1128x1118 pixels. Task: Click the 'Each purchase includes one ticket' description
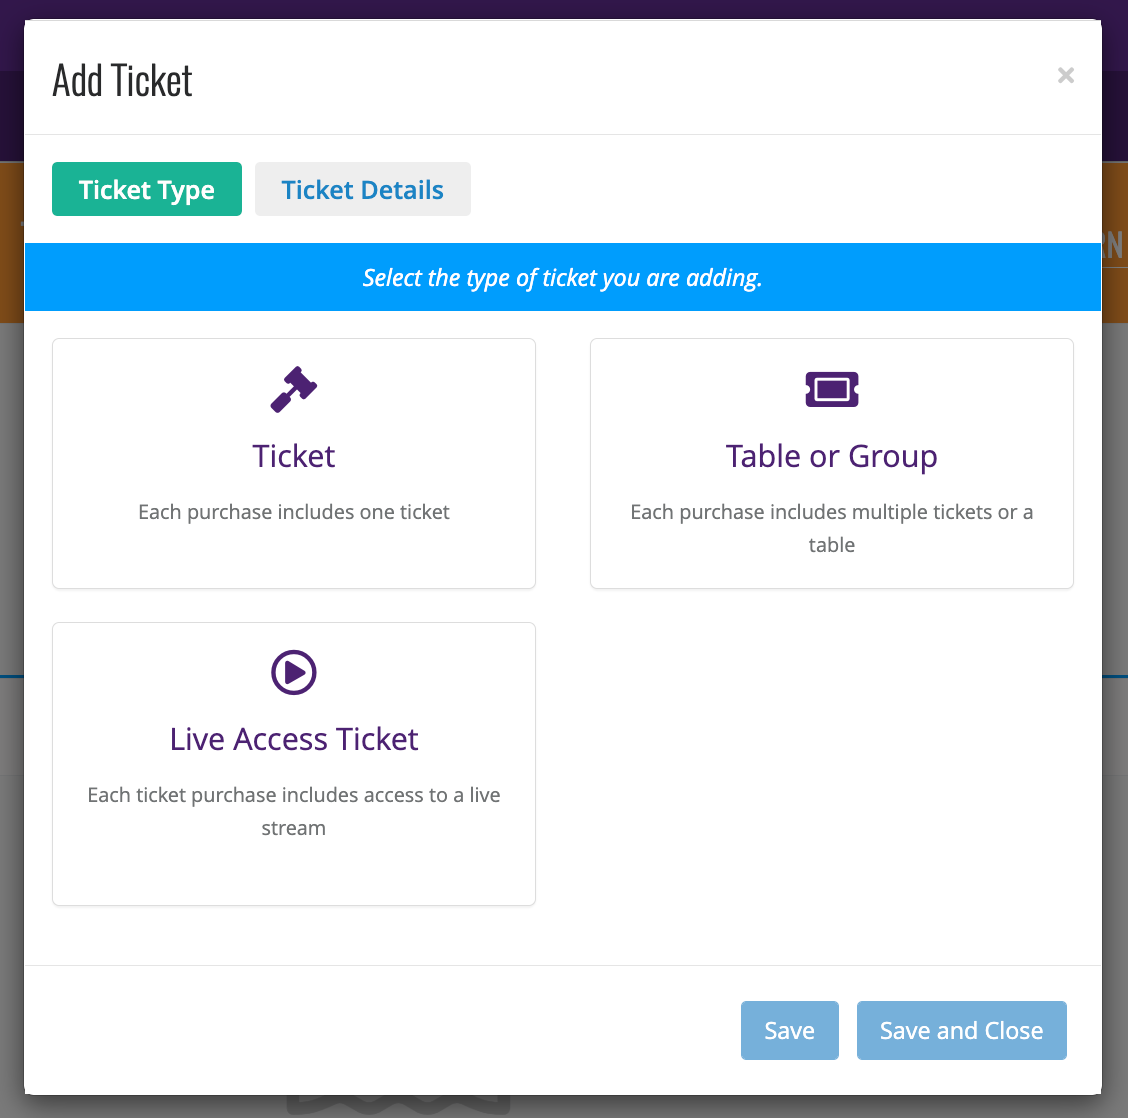click(294, 512)
